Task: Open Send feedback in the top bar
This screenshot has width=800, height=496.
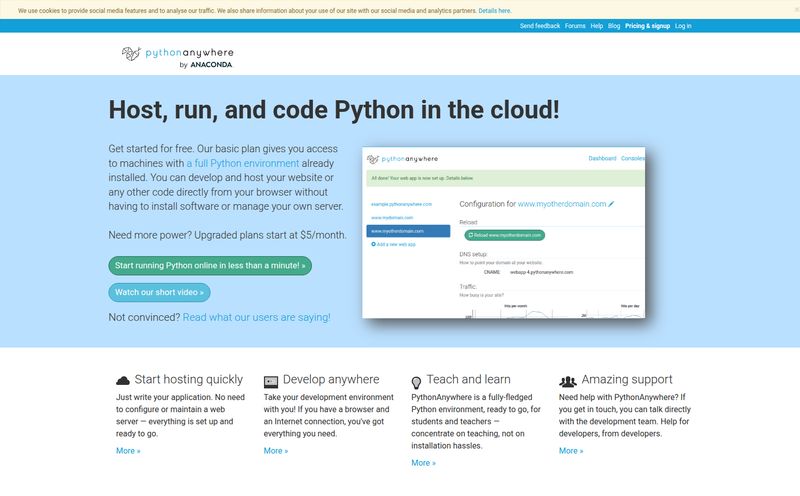Action: click(x=540, y=26)
